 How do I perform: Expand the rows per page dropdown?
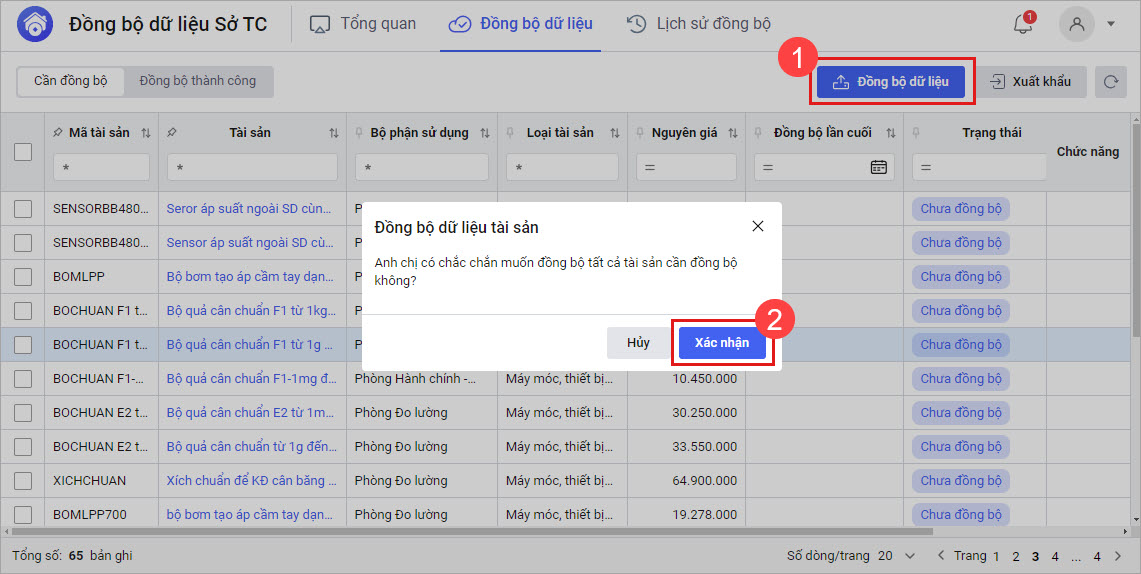tap(909, 556)
